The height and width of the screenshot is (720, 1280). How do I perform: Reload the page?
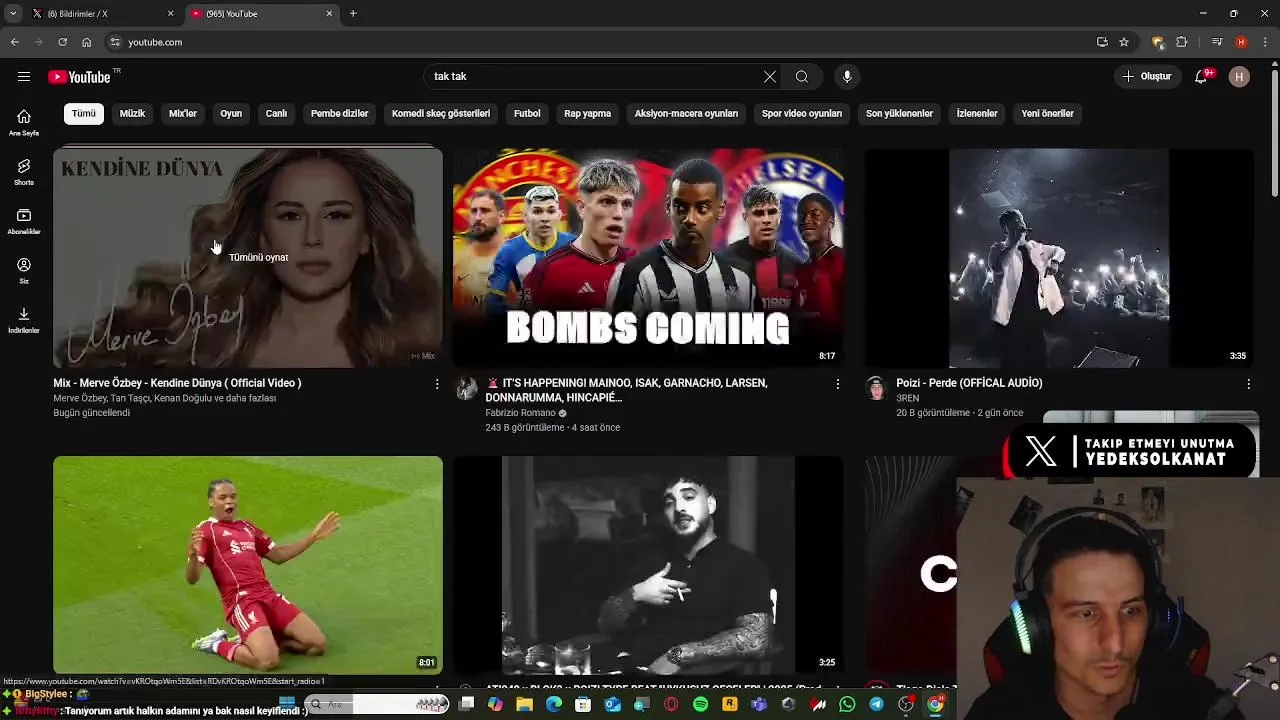point(62,42)
